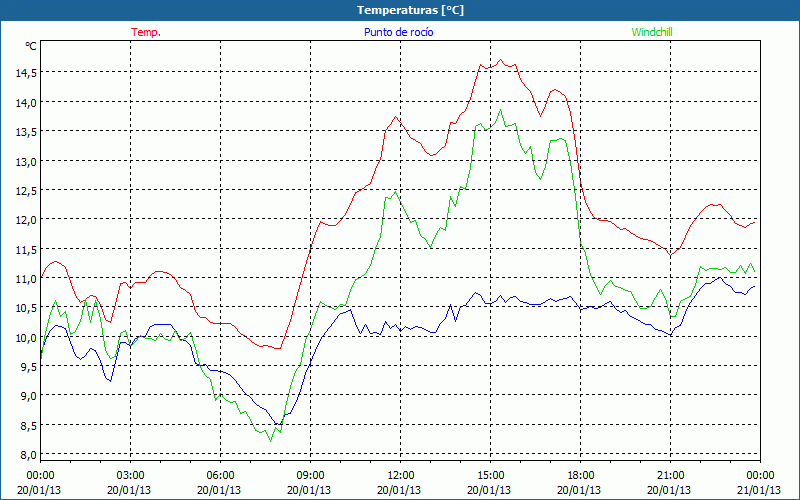Click the '11,5' y-axis value
The width and height of the screenshot is (800, 500).
tap(26, 249)
